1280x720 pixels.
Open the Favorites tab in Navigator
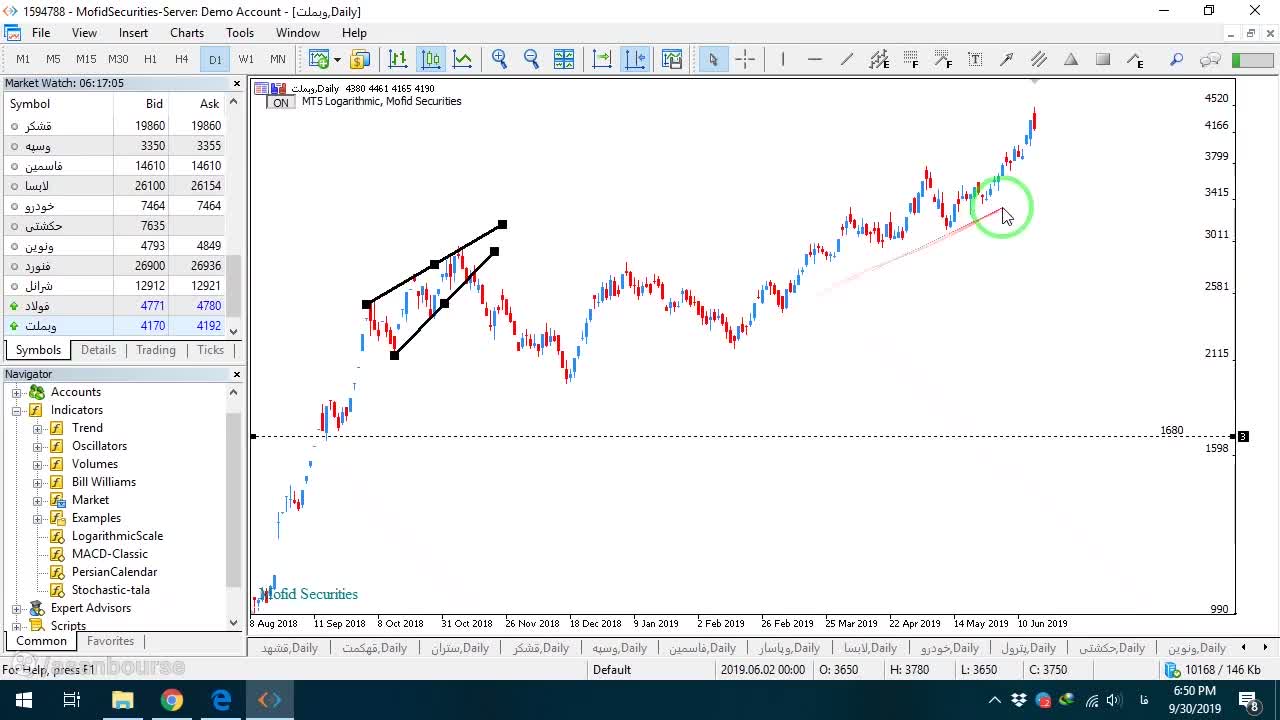click(x=110, y=641)
